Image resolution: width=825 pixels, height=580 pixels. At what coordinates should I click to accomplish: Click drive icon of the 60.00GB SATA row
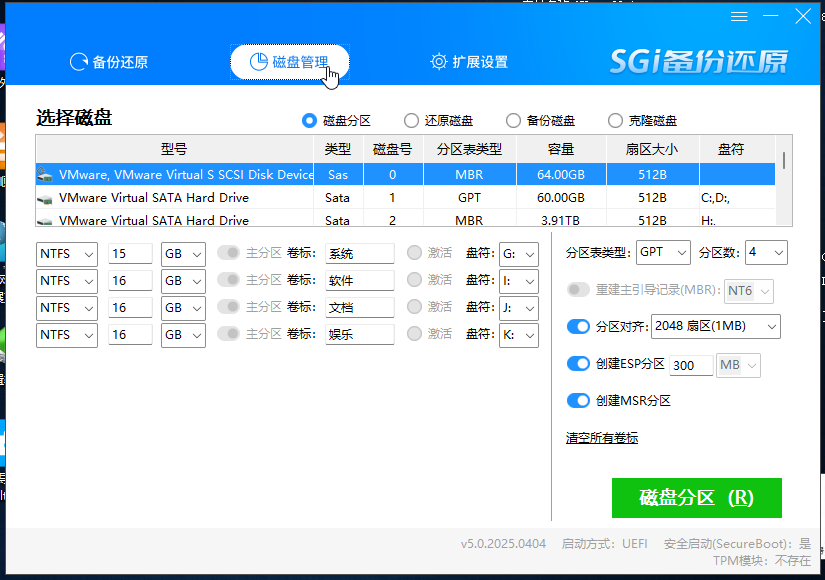coord(45,199)
